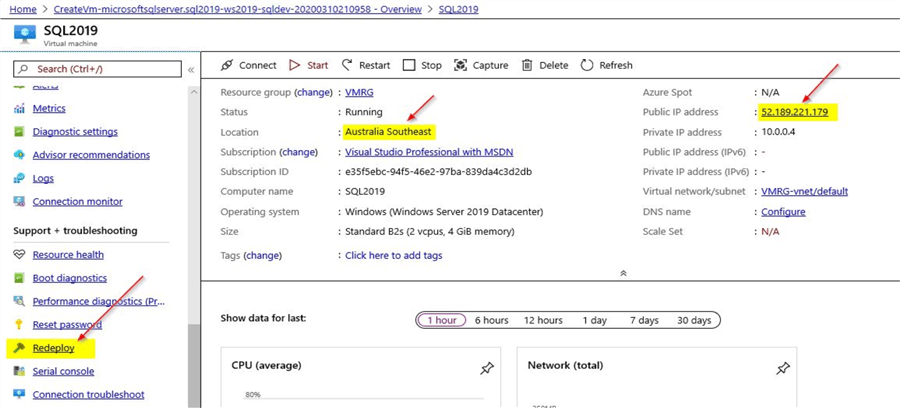Select the Australia Southeast location text
Viewport: 900px width, 408px height.
[x=388, y=133]
